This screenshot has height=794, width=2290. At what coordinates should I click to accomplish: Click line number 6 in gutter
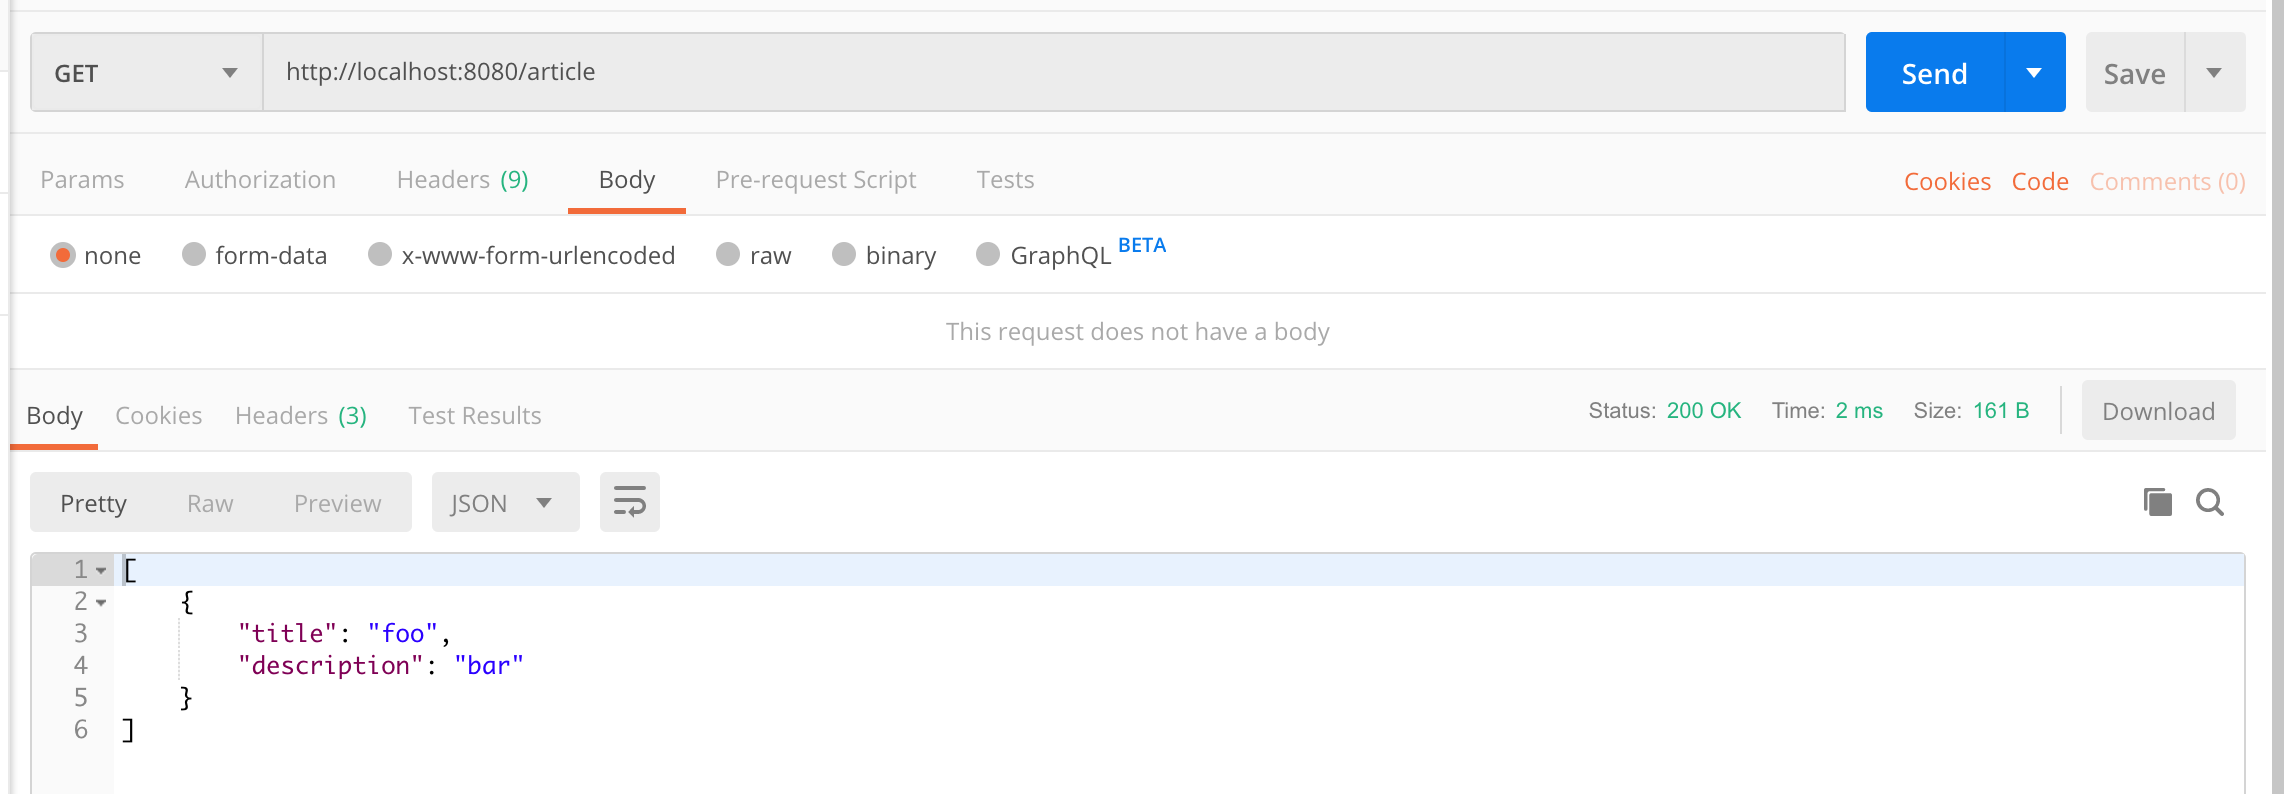coord(81,730)
